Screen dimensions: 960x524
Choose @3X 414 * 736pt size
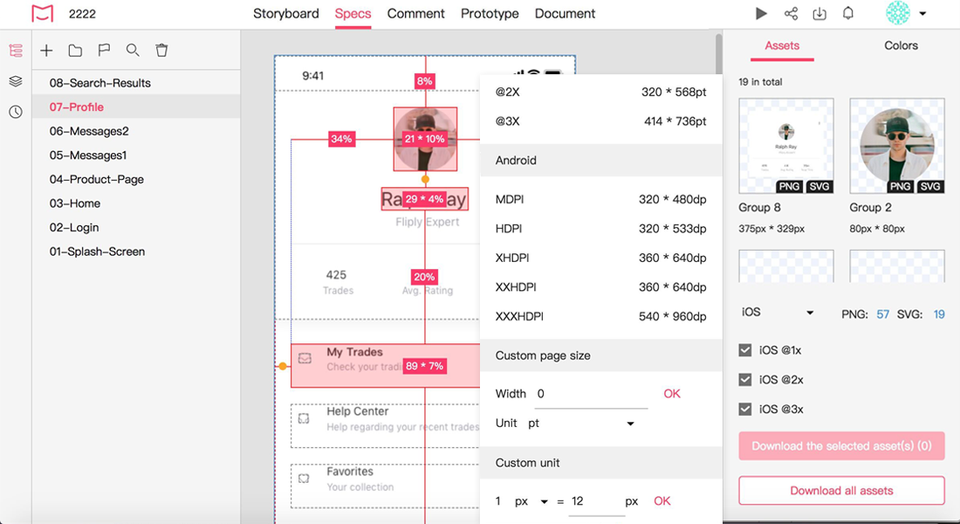[601, 121]
